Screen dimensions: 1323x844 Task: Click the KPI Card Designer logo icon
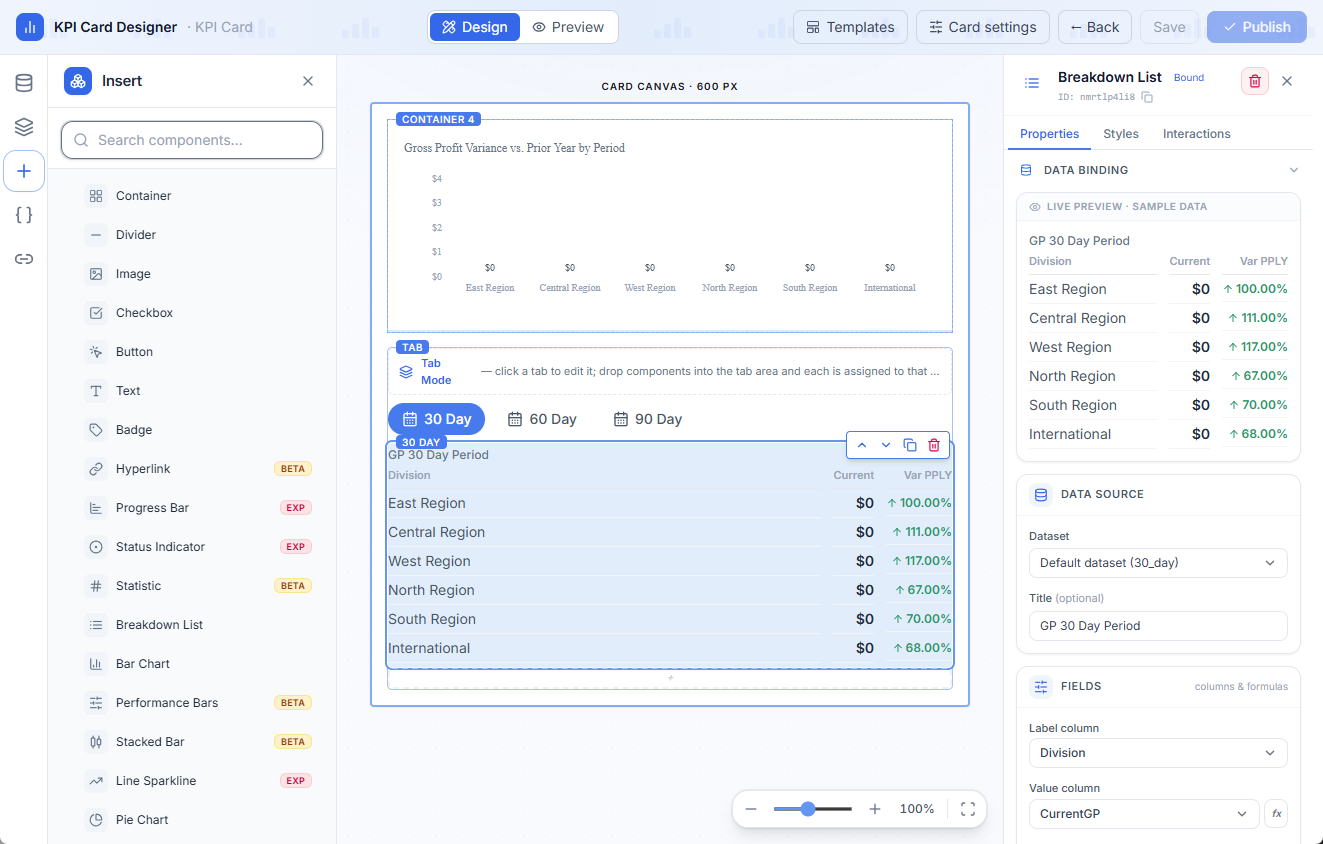pyautogui.click(x=30, y=27)
